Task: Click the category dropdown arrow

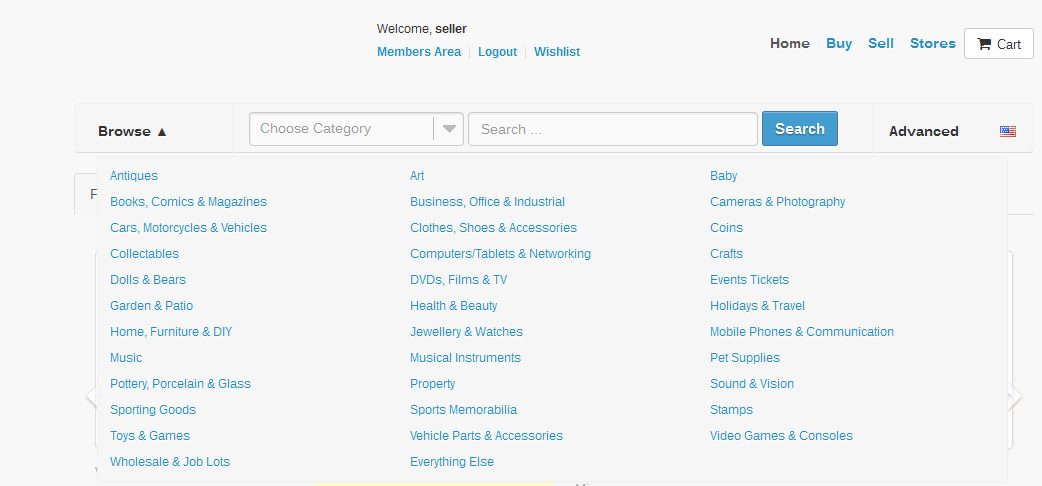Action: (x=449, y=129)
